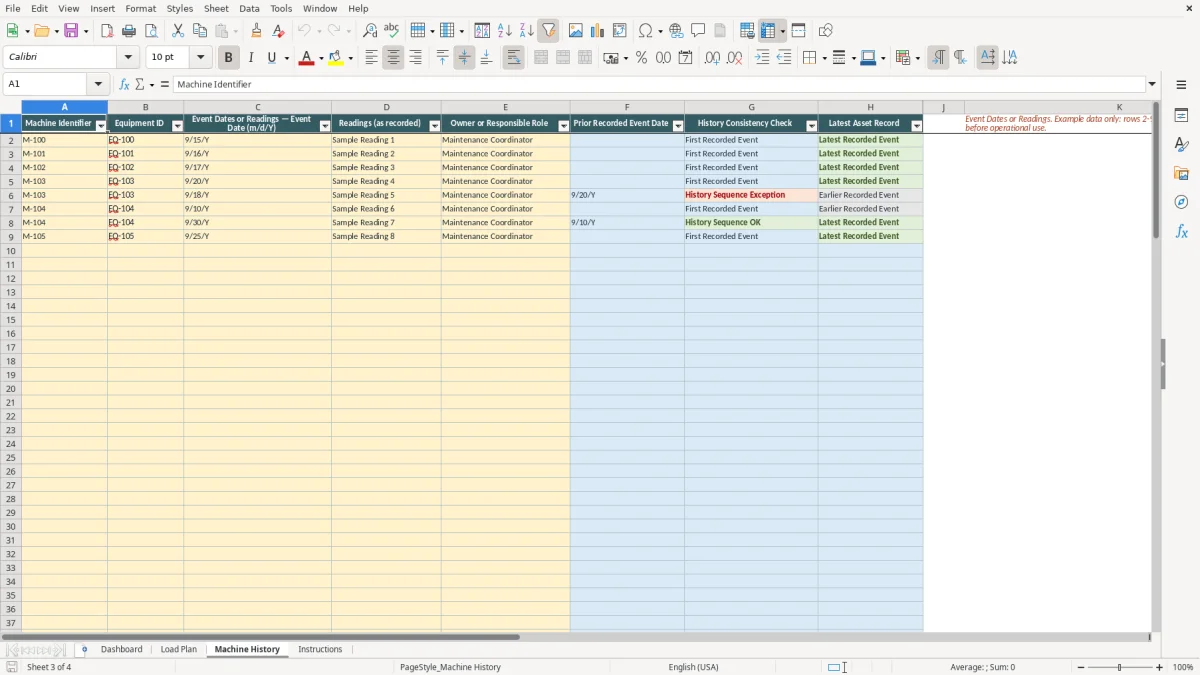Viewport: 1200px width, 675px height.
Task: Switch to the Load Plan sheet tab
Action: point(179,650)
